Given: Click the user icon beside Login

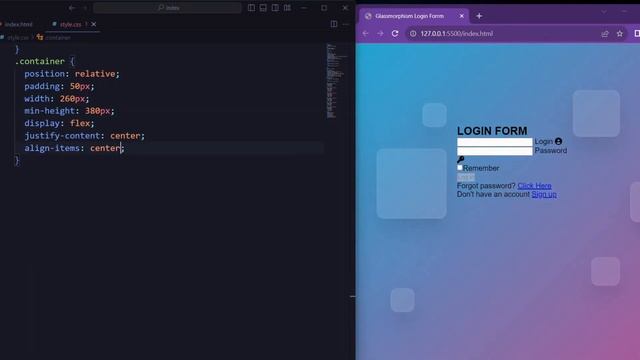Looking at the screenshot, I should (558, 141).
